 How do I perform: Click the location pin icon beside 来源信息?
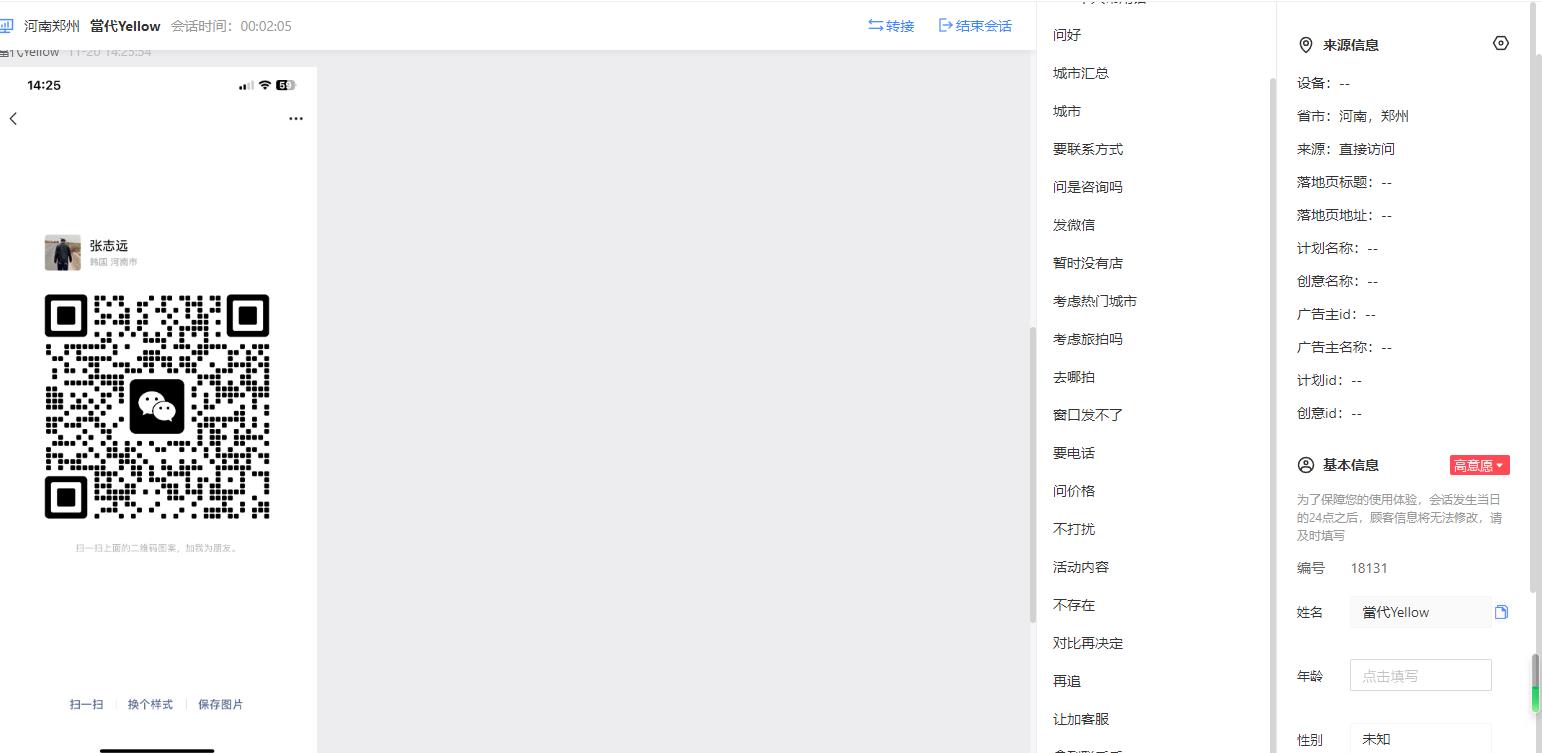(1305, 45)
